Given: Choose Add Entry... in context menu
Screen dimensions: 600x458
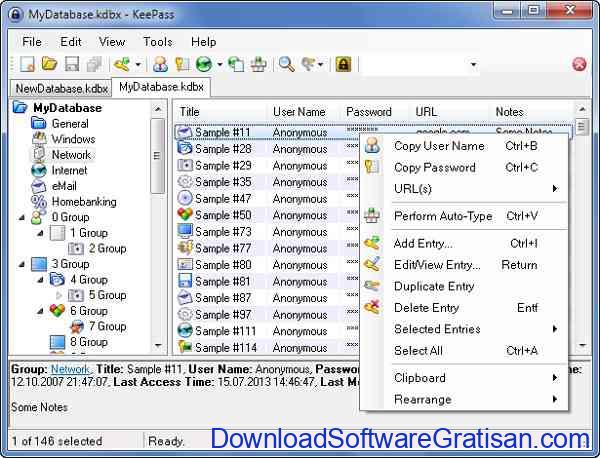Looking at the screenshot, I should [465, 243].
